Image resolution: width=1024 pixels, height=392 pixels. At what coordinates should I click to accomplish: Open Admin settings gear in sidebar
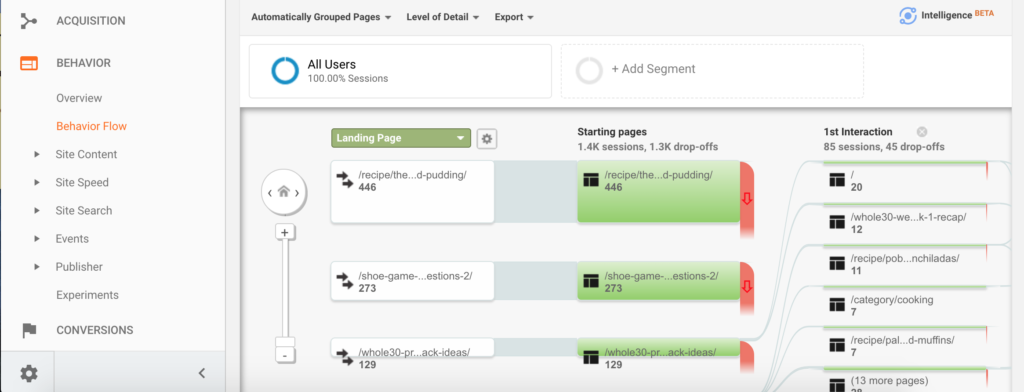pyautogui.click(x=28, y=374)
